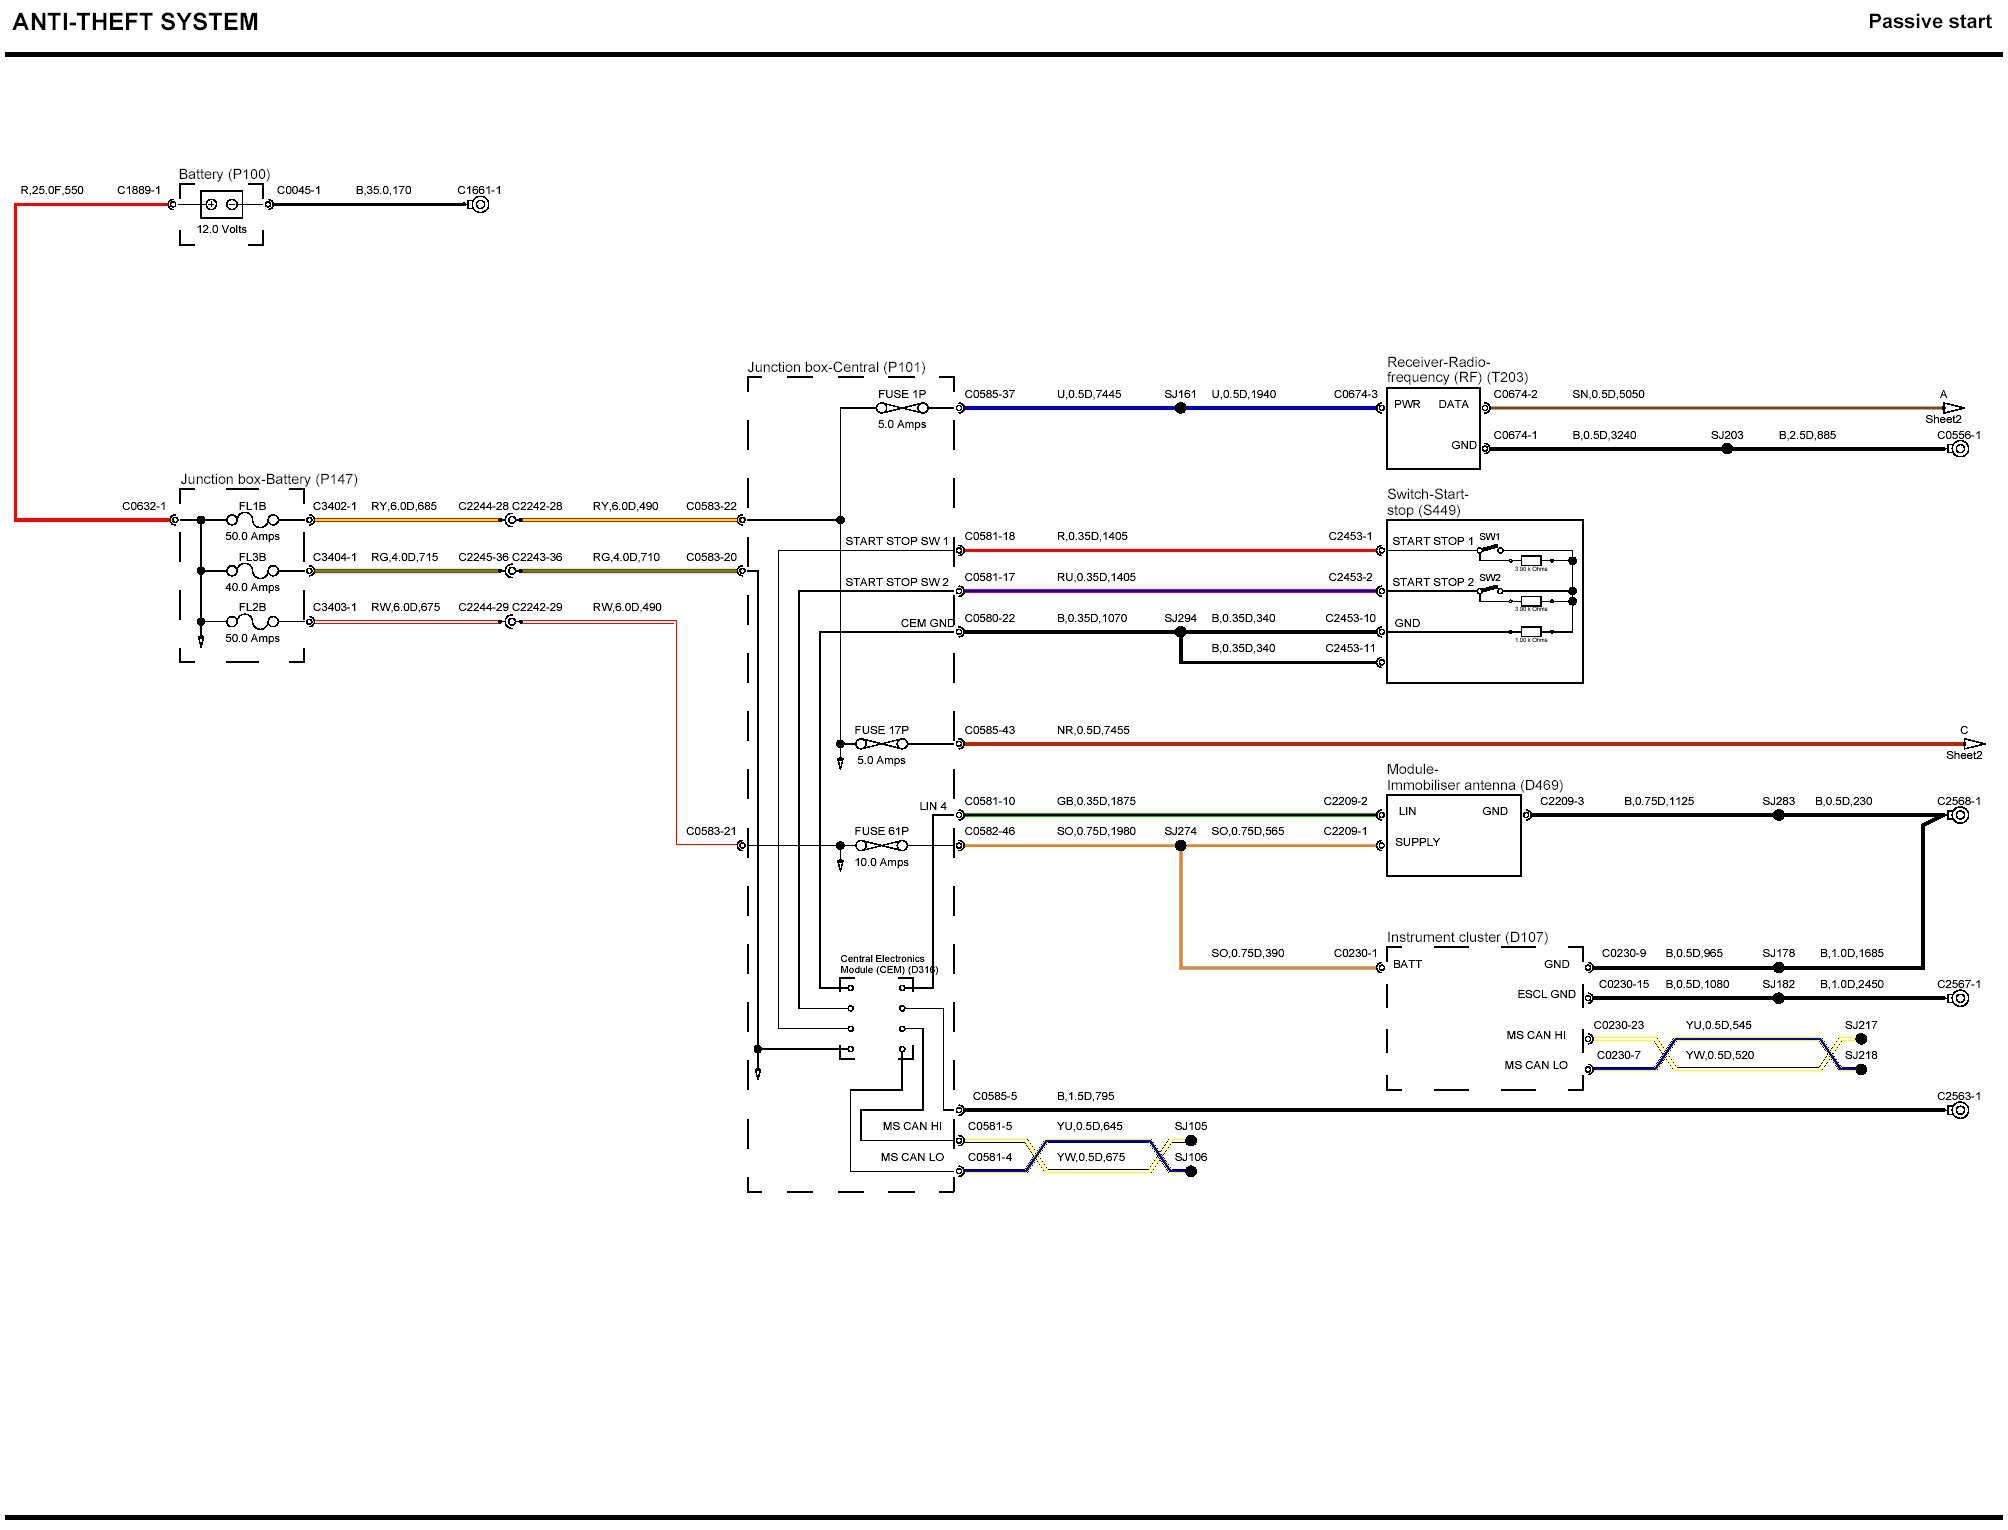Follow the Sheet2 arrow labeled A
This screenshot has height=1530, width=2008.
click(x=1952, y=408)
